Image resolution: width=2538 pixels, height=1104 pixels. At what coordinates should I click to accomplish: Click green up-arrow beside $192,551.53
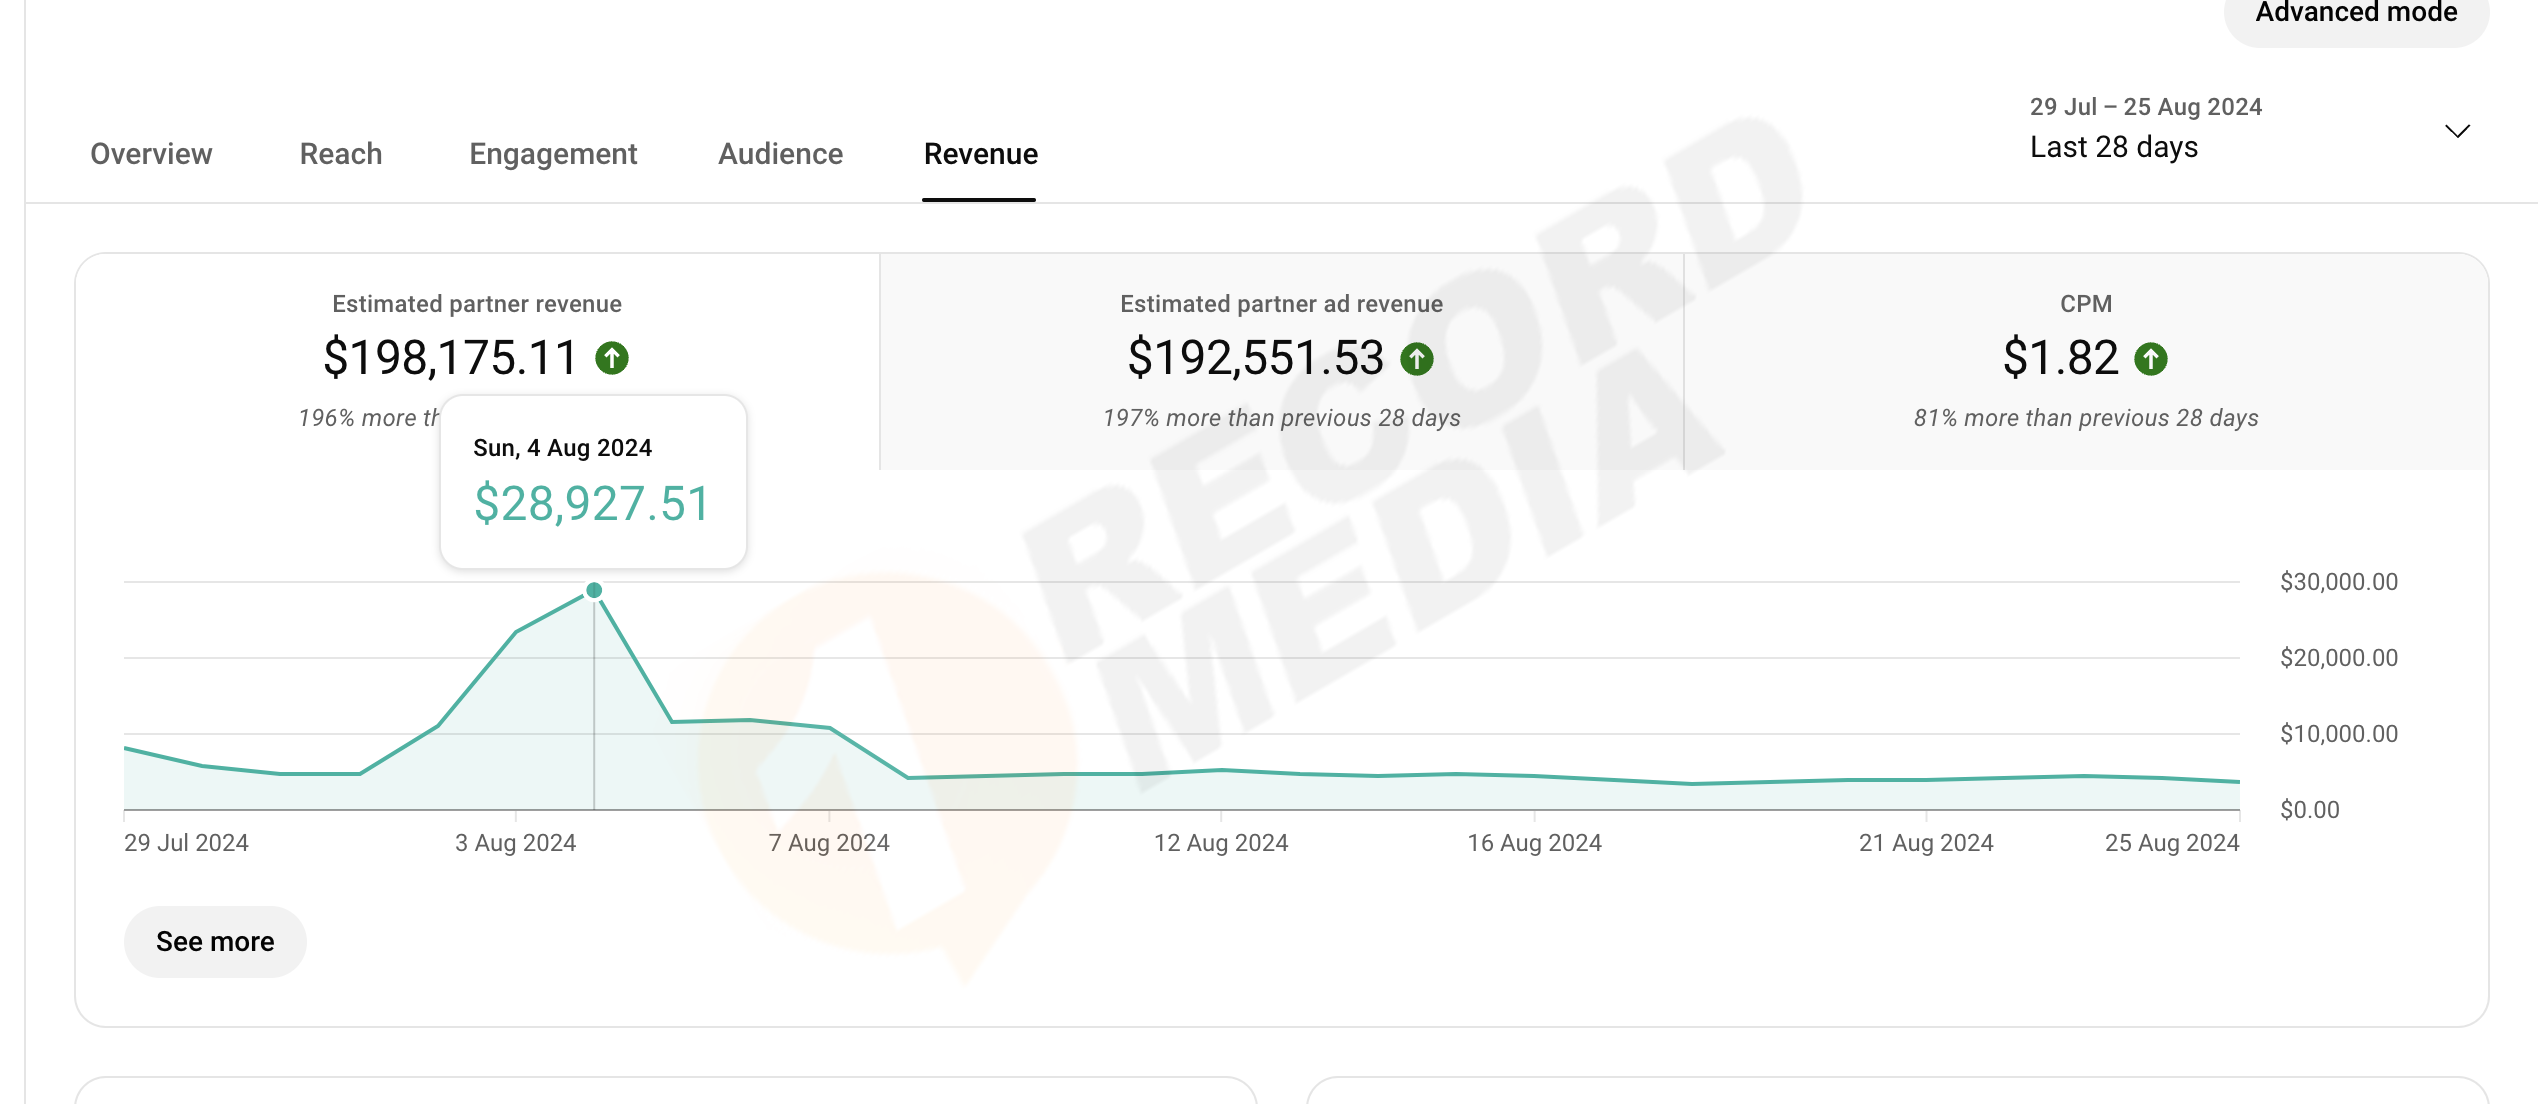[x=1416, y=358]
